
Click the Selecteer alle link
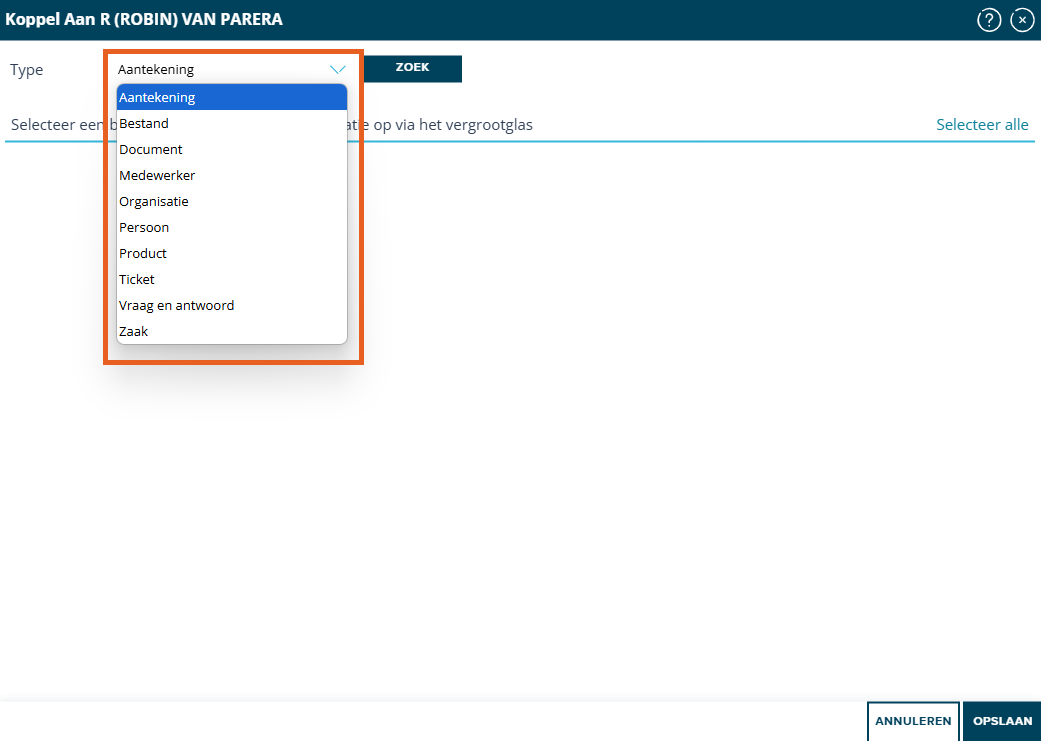(982, 124)
